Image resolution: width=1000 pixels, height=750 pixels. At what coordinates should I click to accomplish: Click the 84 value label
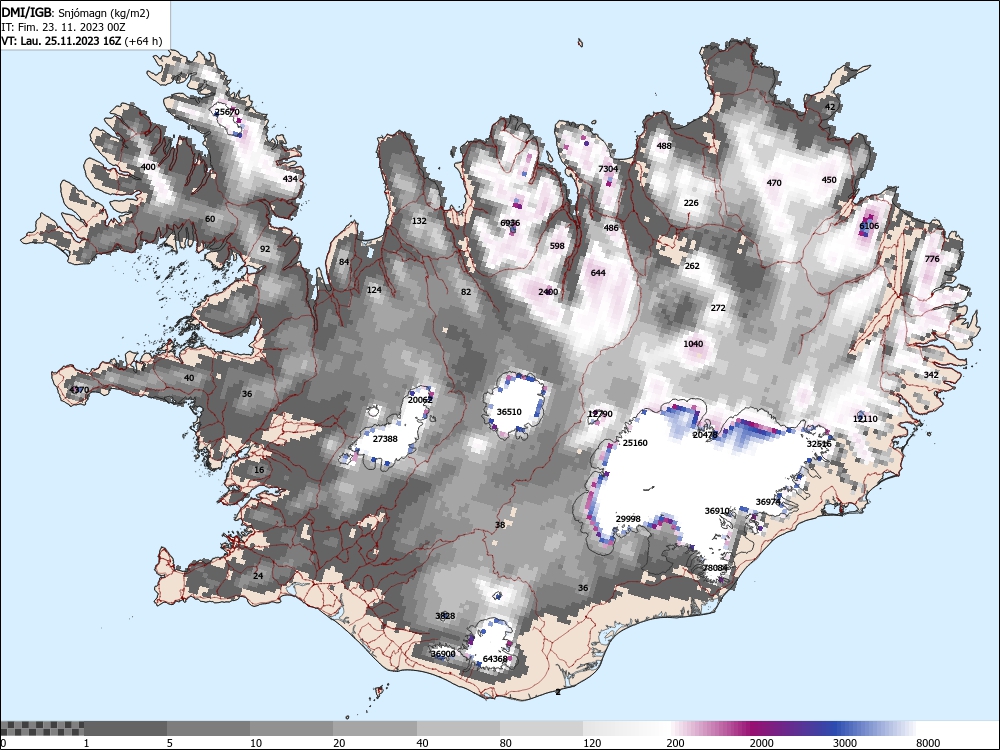(x=344, y=261)
